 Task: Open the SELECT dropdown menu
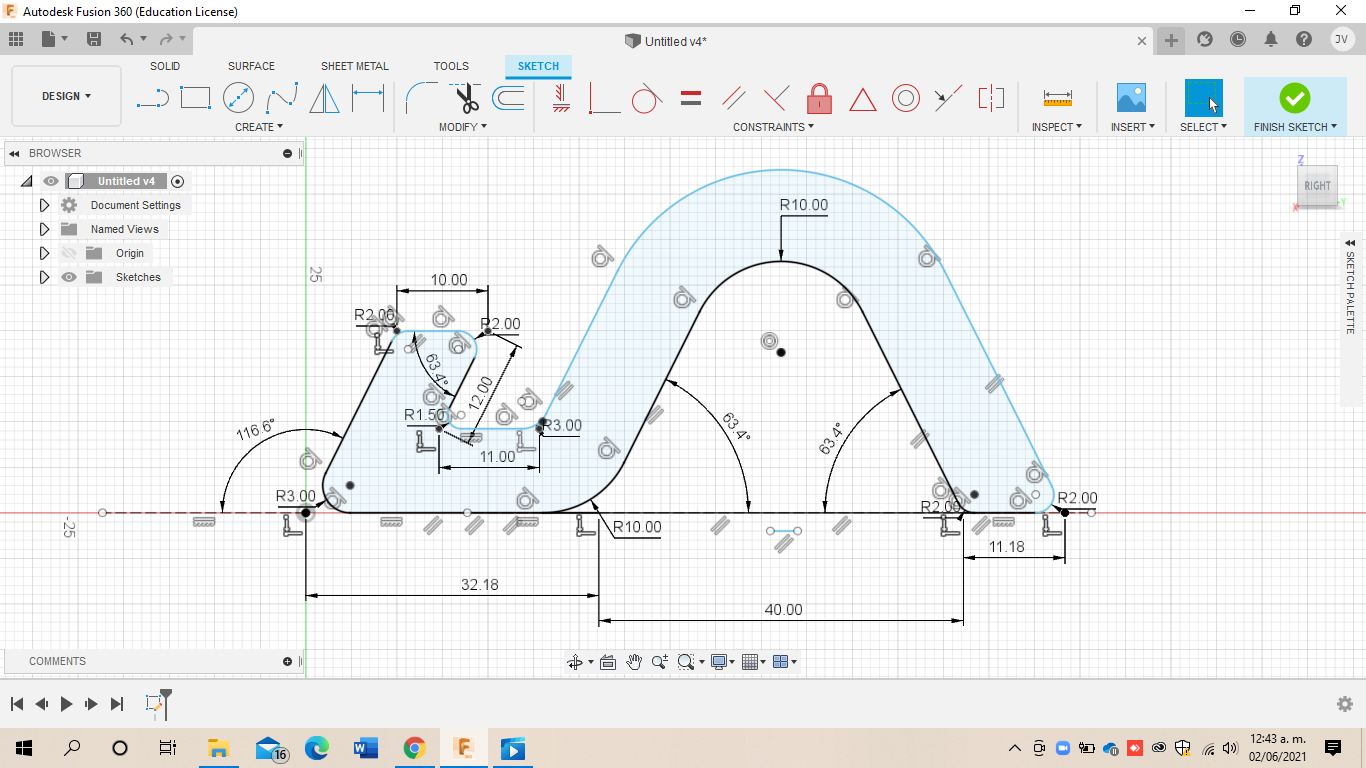[x=1203, y=127]
